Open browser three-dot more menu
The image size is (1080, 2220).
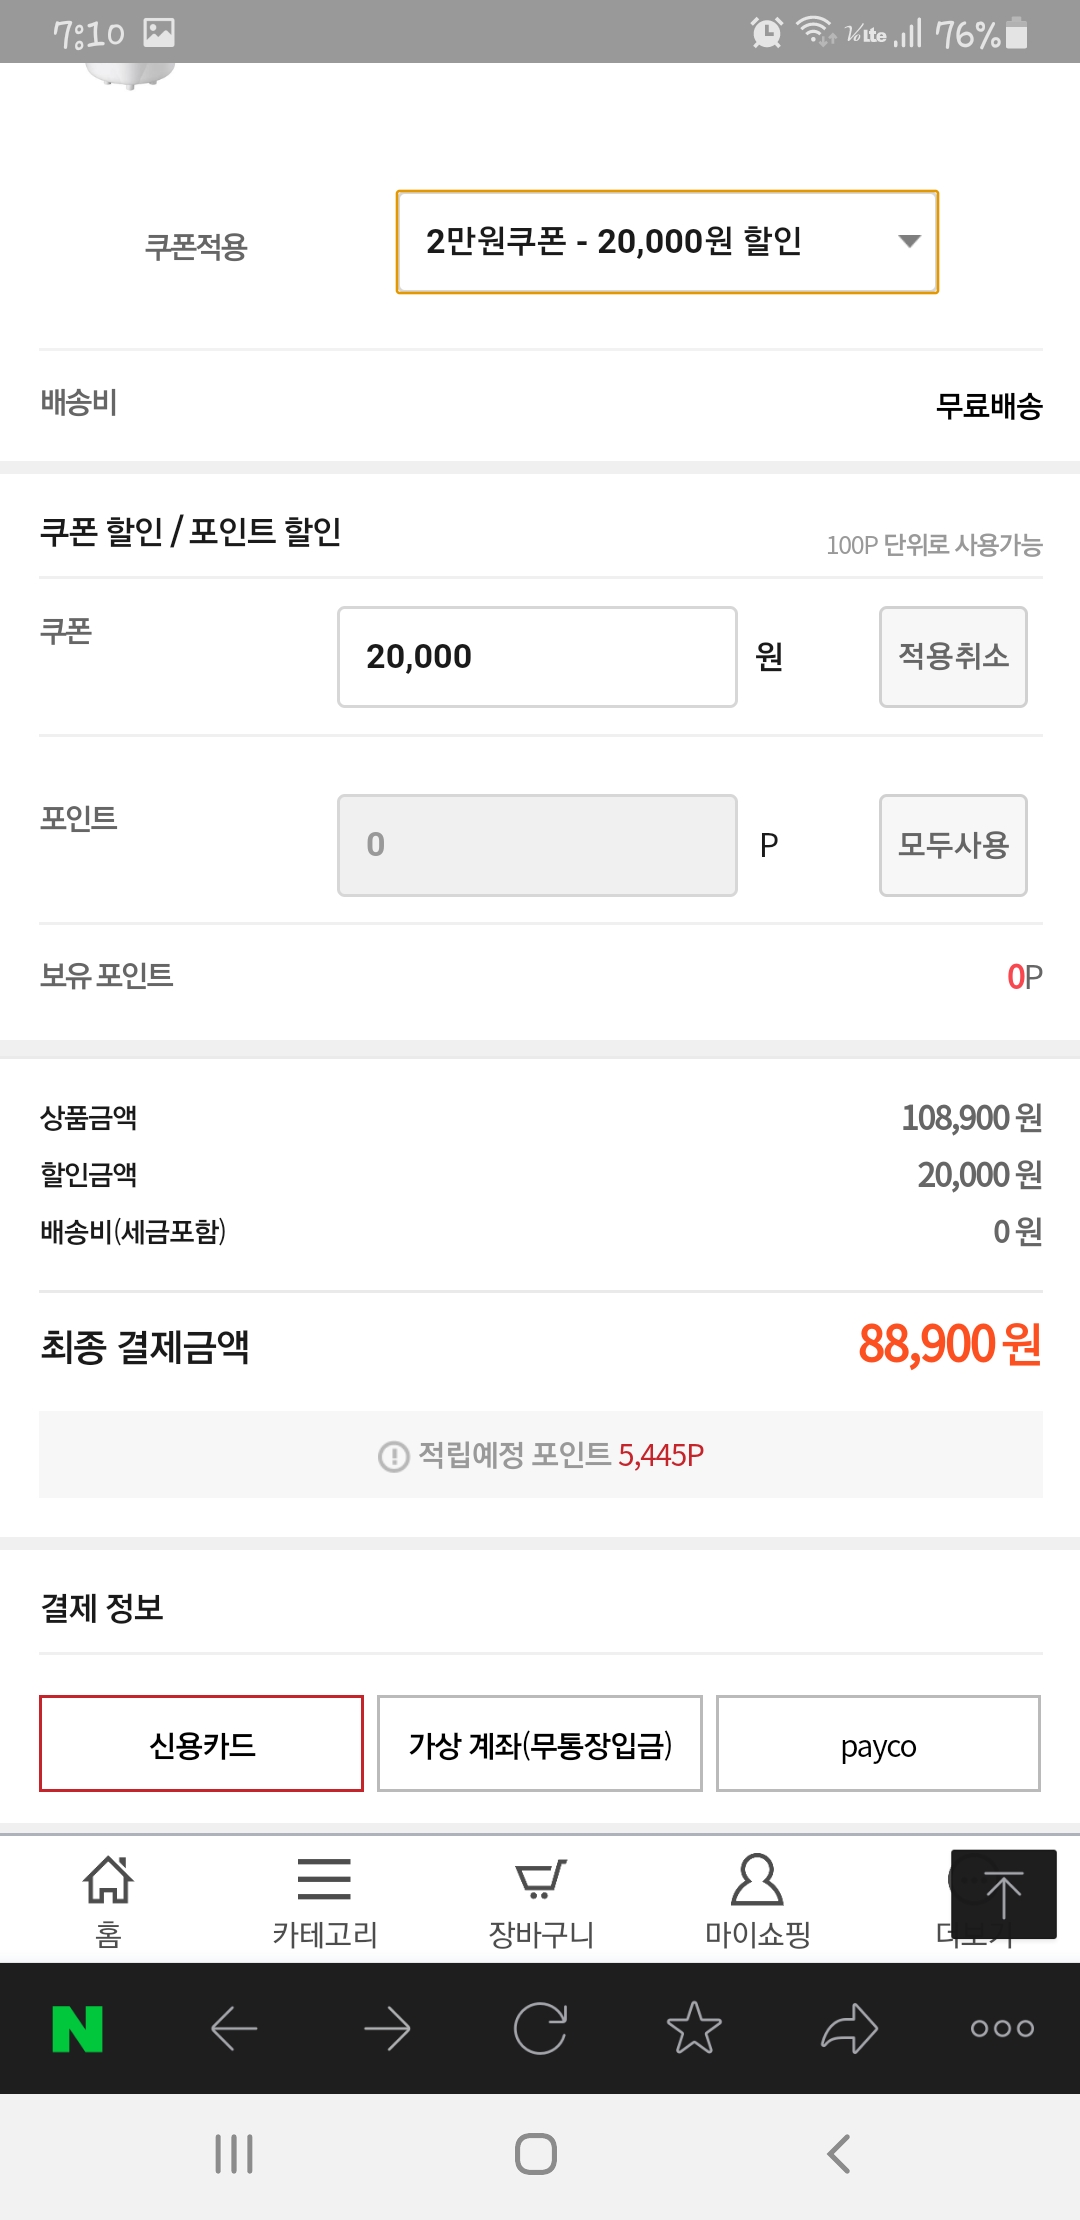coord(1002,2029)
